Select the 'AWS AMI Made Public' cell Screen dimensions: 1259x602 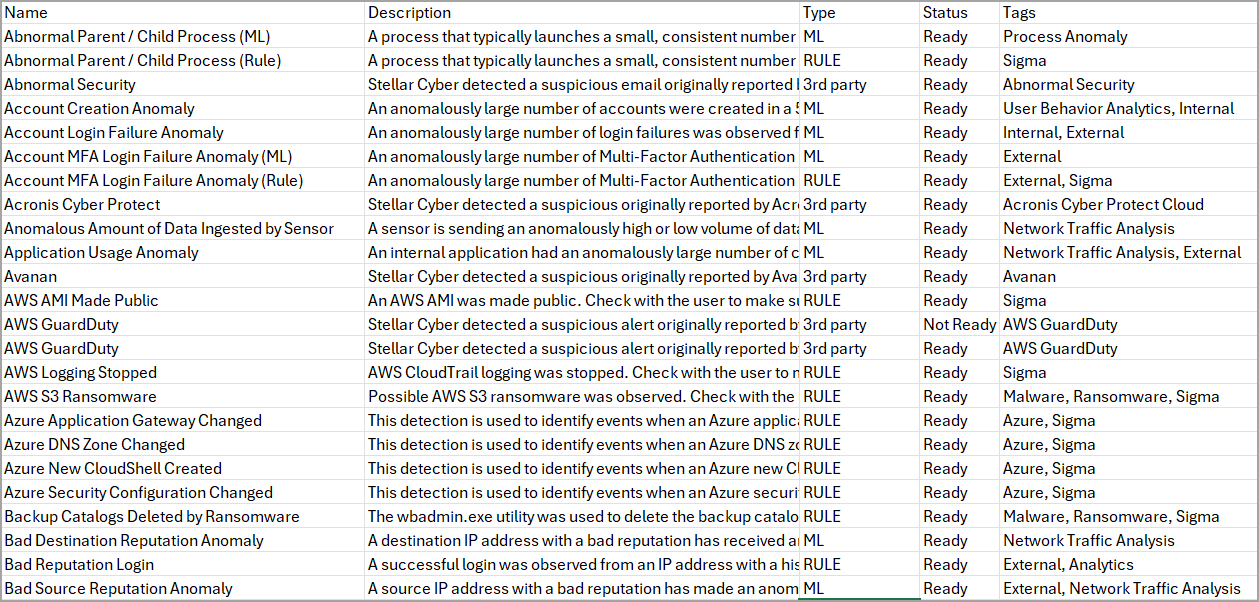click(182, 300)
